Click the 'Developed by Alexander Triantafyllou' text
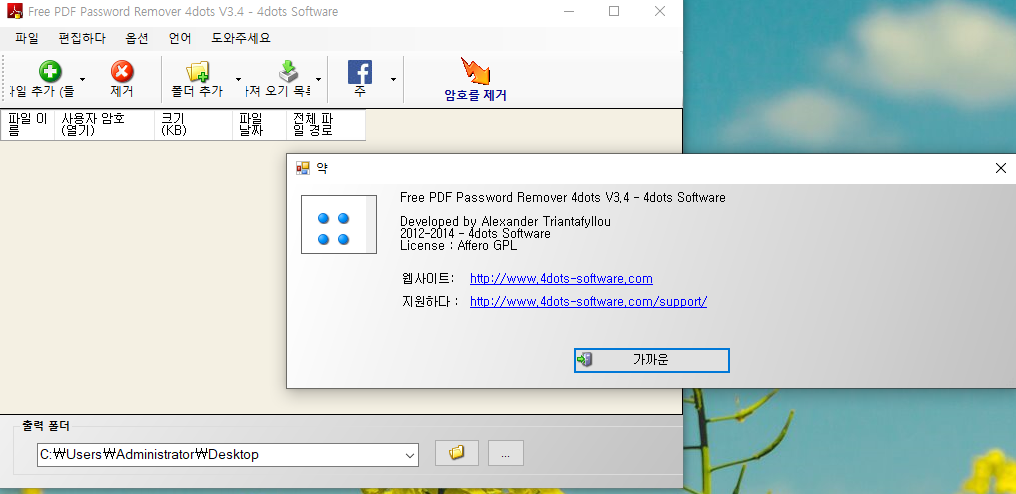 505,222
